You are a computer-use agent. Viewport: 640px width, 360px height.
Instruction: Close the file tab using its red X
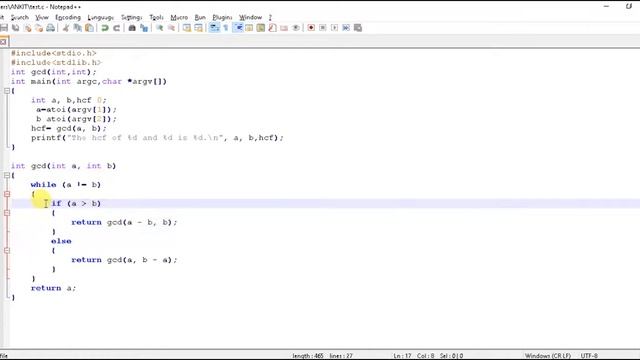[x=3, y=42]
